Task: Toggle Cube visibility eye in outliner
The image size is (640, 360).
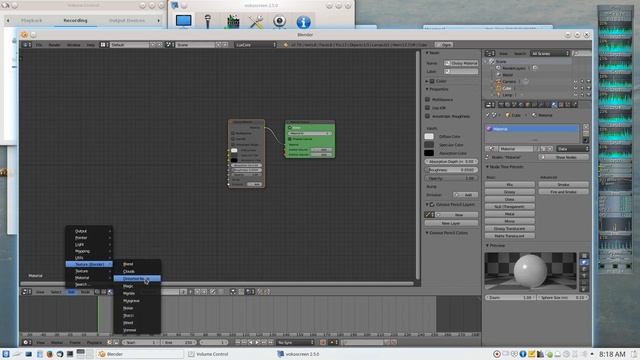Action: pyautogui.click(x=576, y=88)
